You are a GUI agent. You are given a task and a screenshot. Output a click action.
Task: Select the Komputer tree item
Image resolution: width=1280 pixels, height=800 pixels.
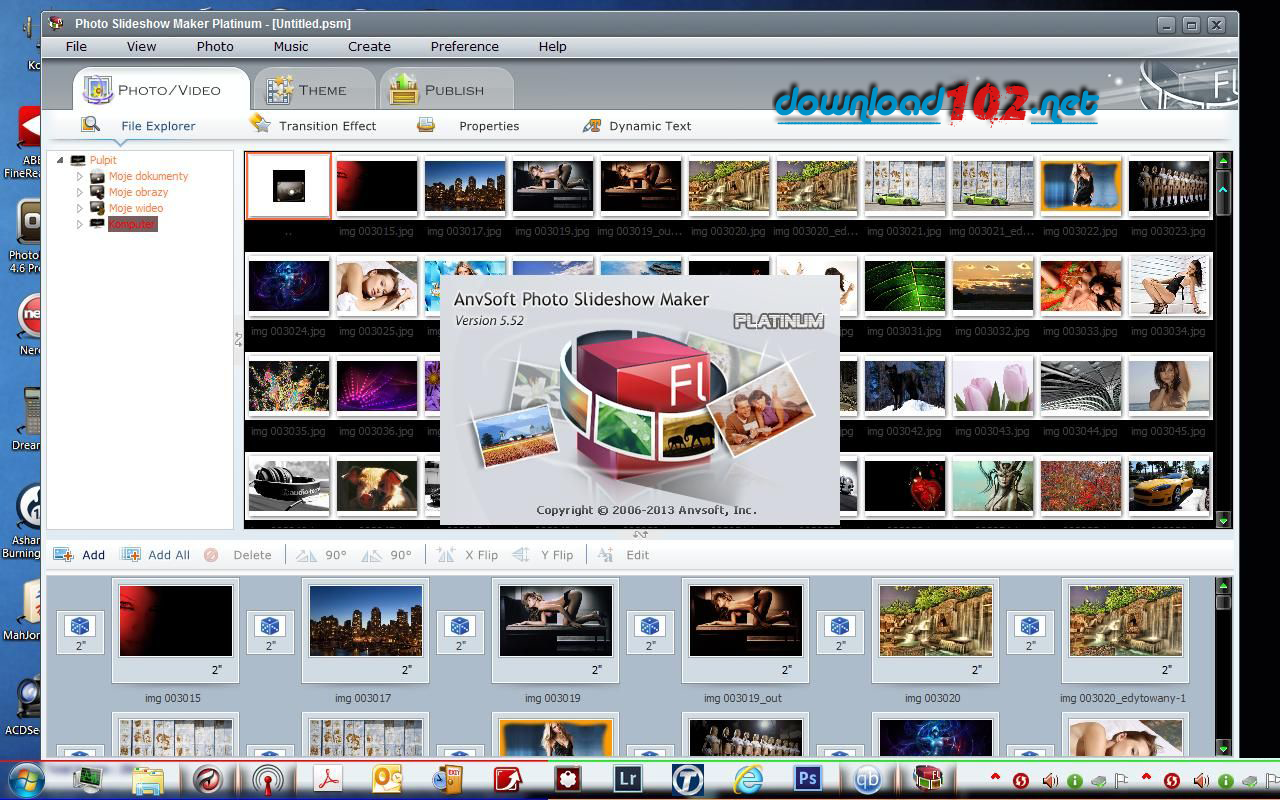(x=132, y=224)
